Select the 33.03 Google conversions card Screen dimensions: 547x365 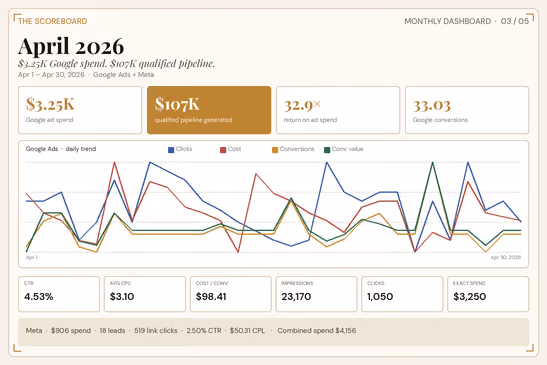tap(467, 110)
